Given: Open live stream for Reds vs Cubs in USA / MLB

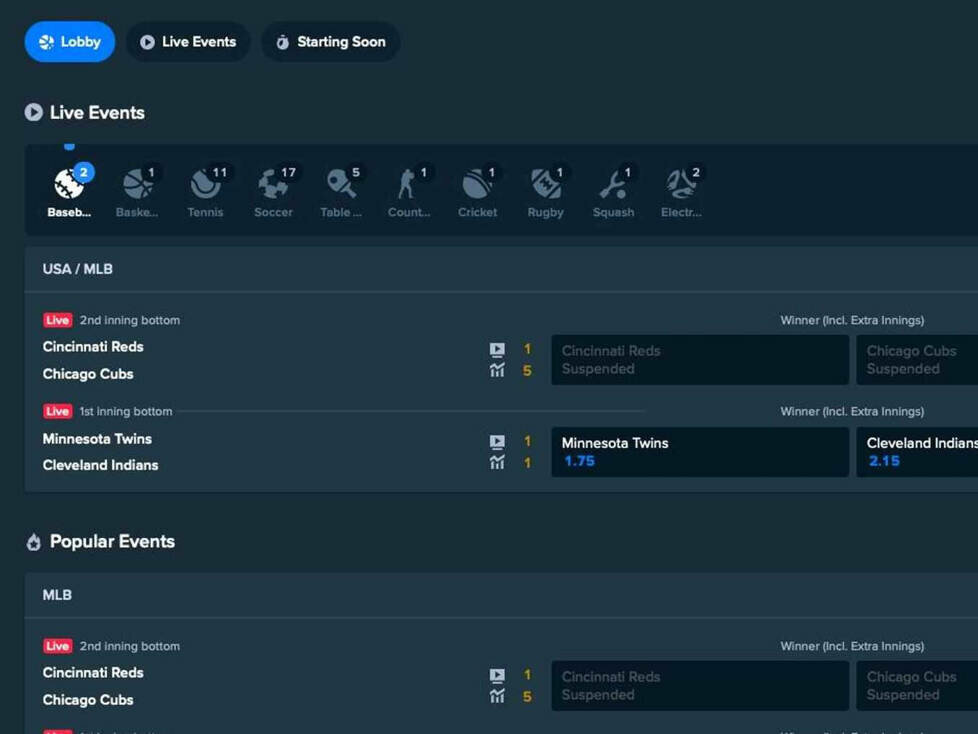Looking at the screenshot, I should point(497,349).
